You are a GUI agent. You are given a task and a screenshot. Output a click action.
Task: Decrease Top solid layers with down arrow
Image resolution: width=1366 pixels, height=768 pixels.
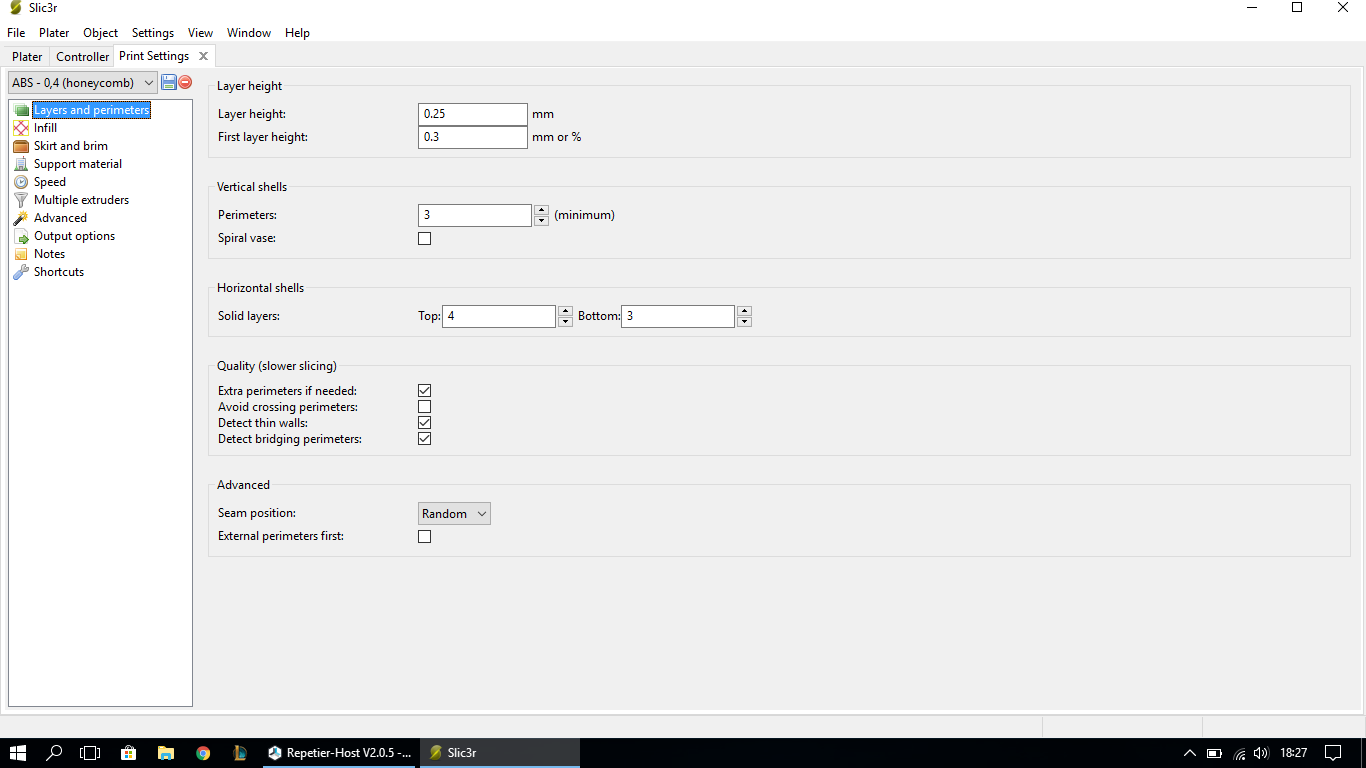pos(565,322)
